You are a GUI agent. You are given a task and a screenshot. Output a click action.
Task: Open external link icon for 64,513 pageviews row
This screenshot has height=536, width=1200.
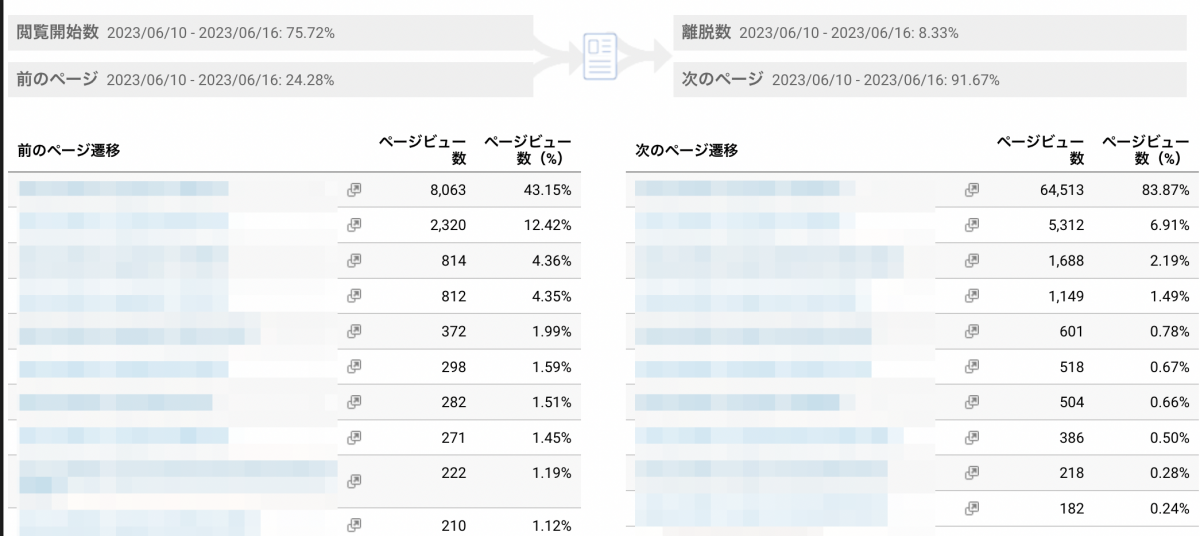[971, 189]
